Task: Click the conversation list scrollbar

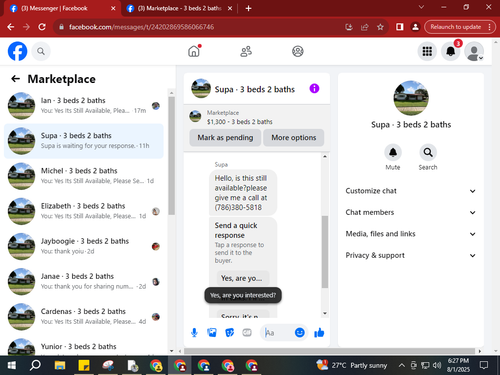Action: tap(171, 156)
